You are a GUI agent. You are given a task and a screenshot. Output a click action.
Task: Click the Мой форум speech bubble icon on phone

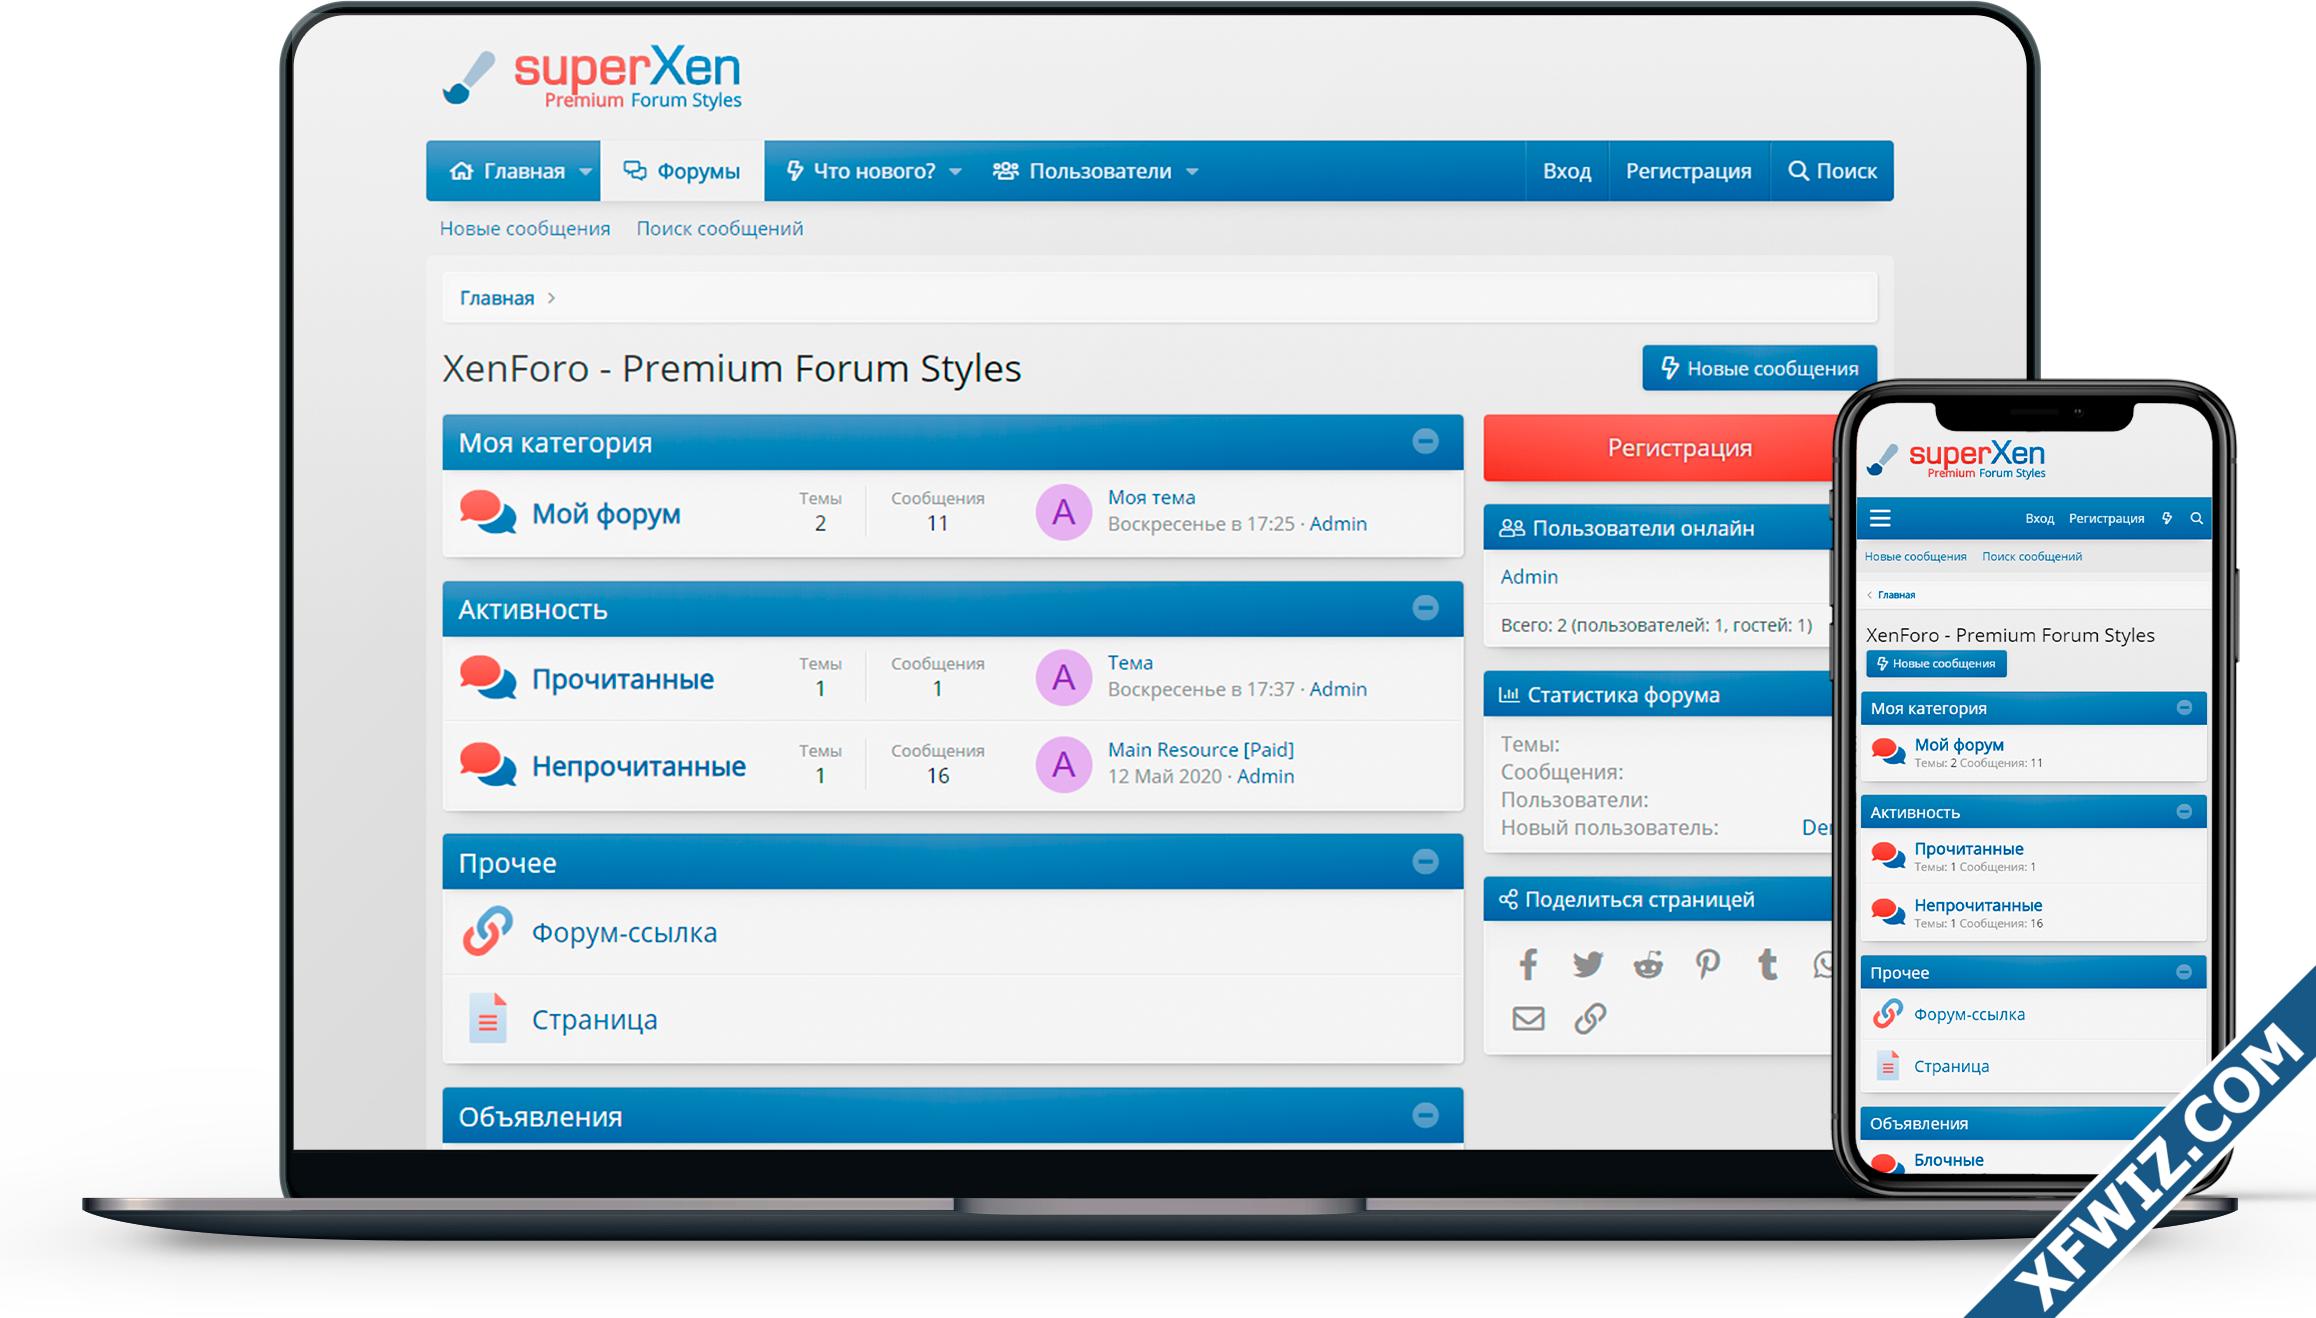[1888, 751]
